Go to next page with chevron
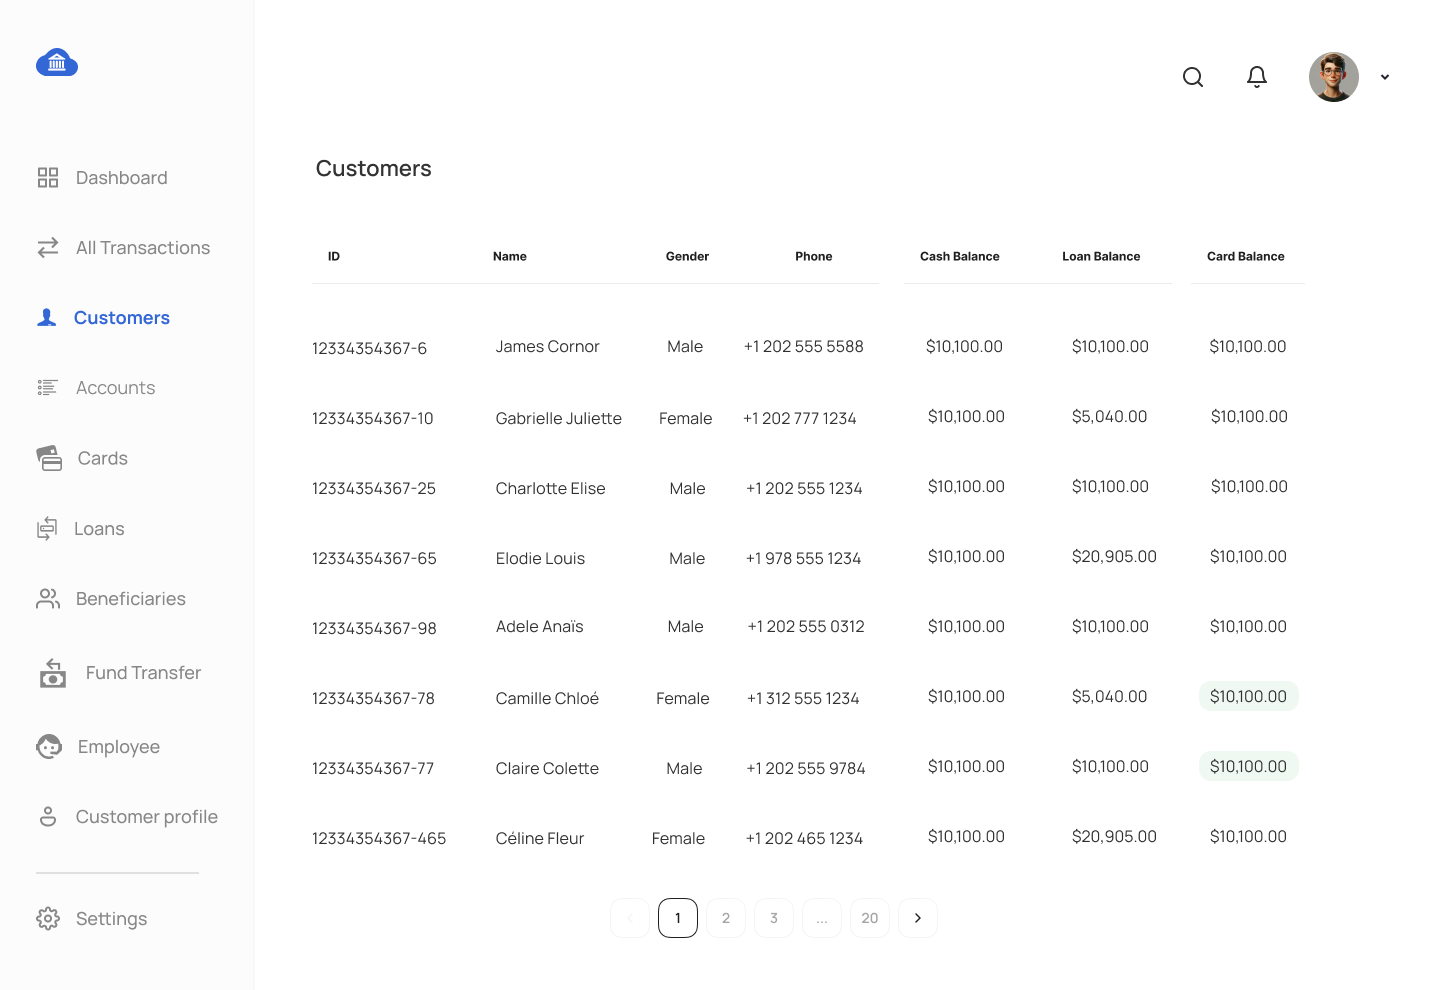Viewport: 1440px width, 990px height. pos(917,918)
